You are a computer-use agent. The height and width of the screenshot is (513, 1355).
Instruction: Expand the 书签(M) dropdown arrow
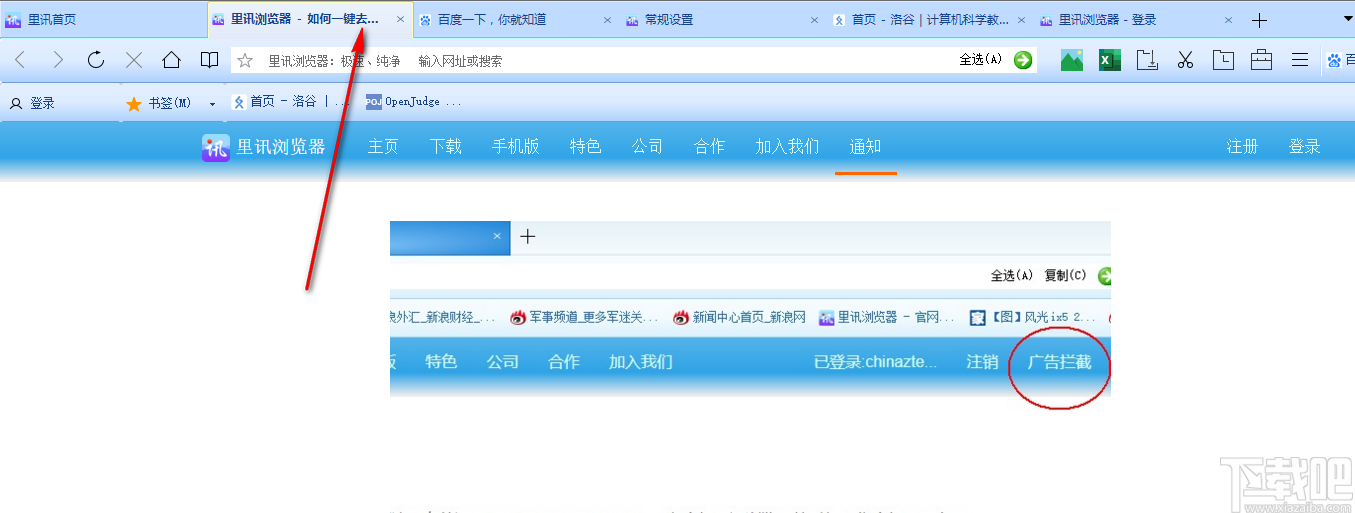tap(212, 104)
